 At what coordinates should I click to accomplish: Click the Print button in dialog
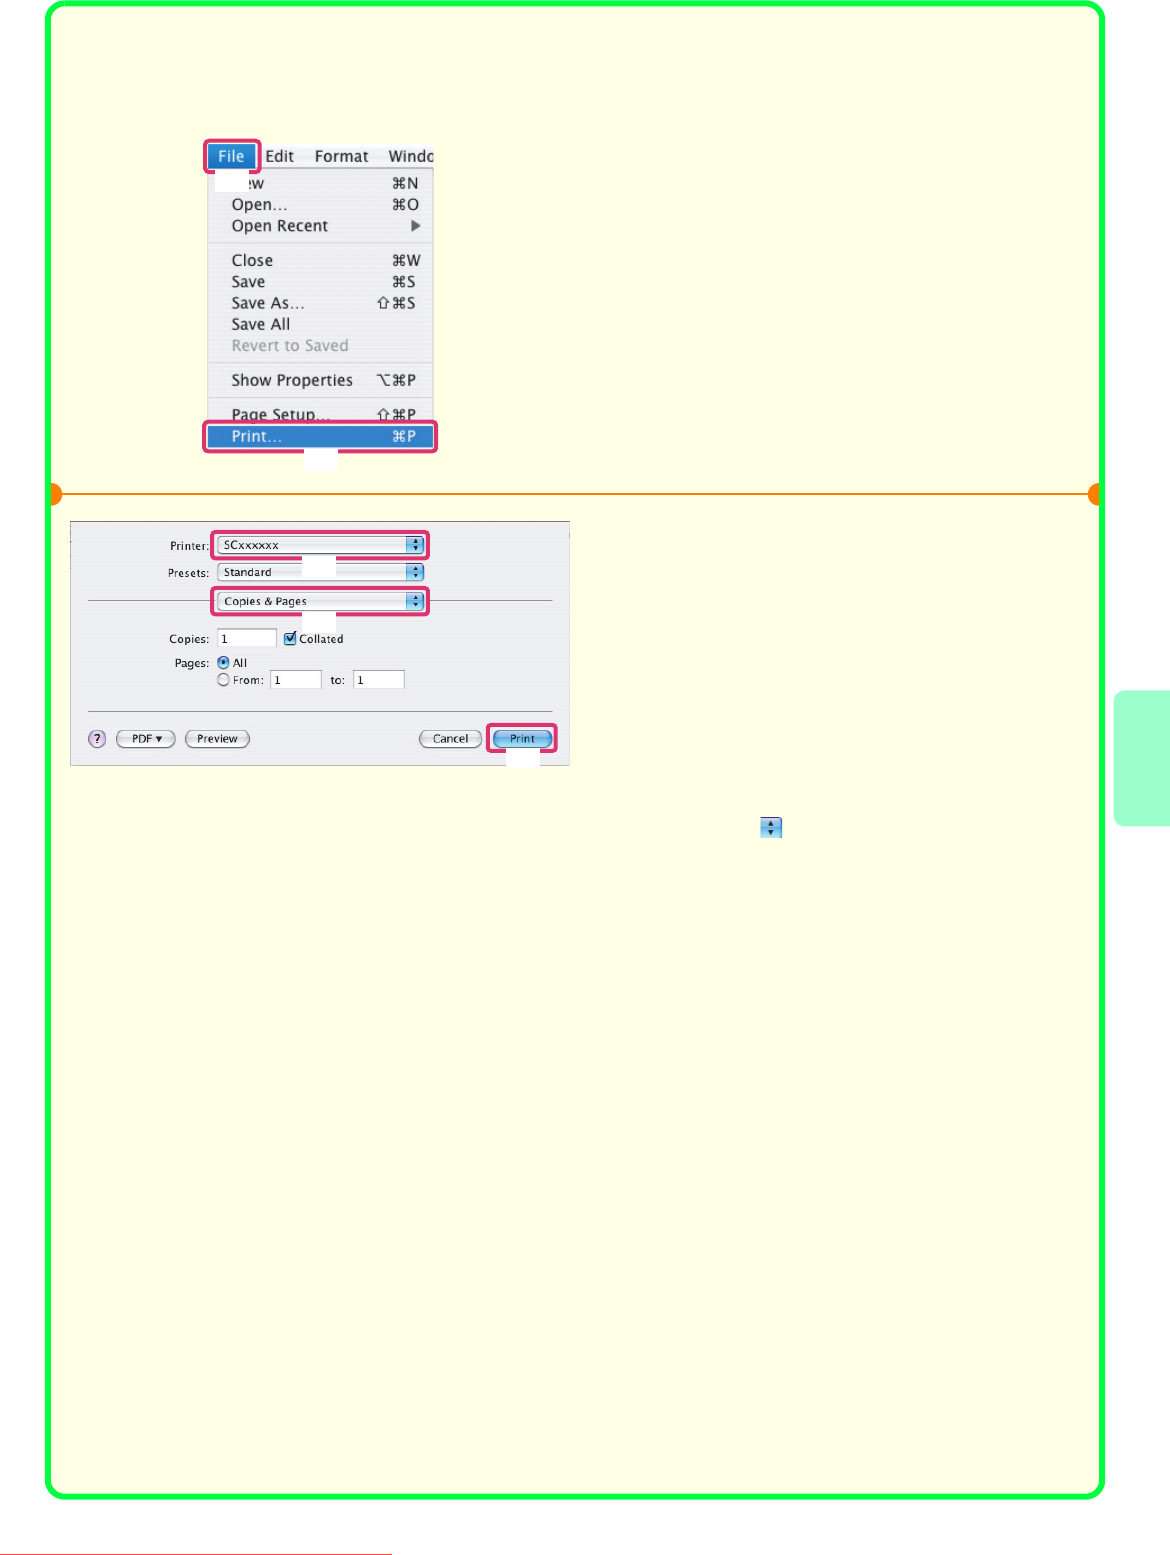coord(522,739)
